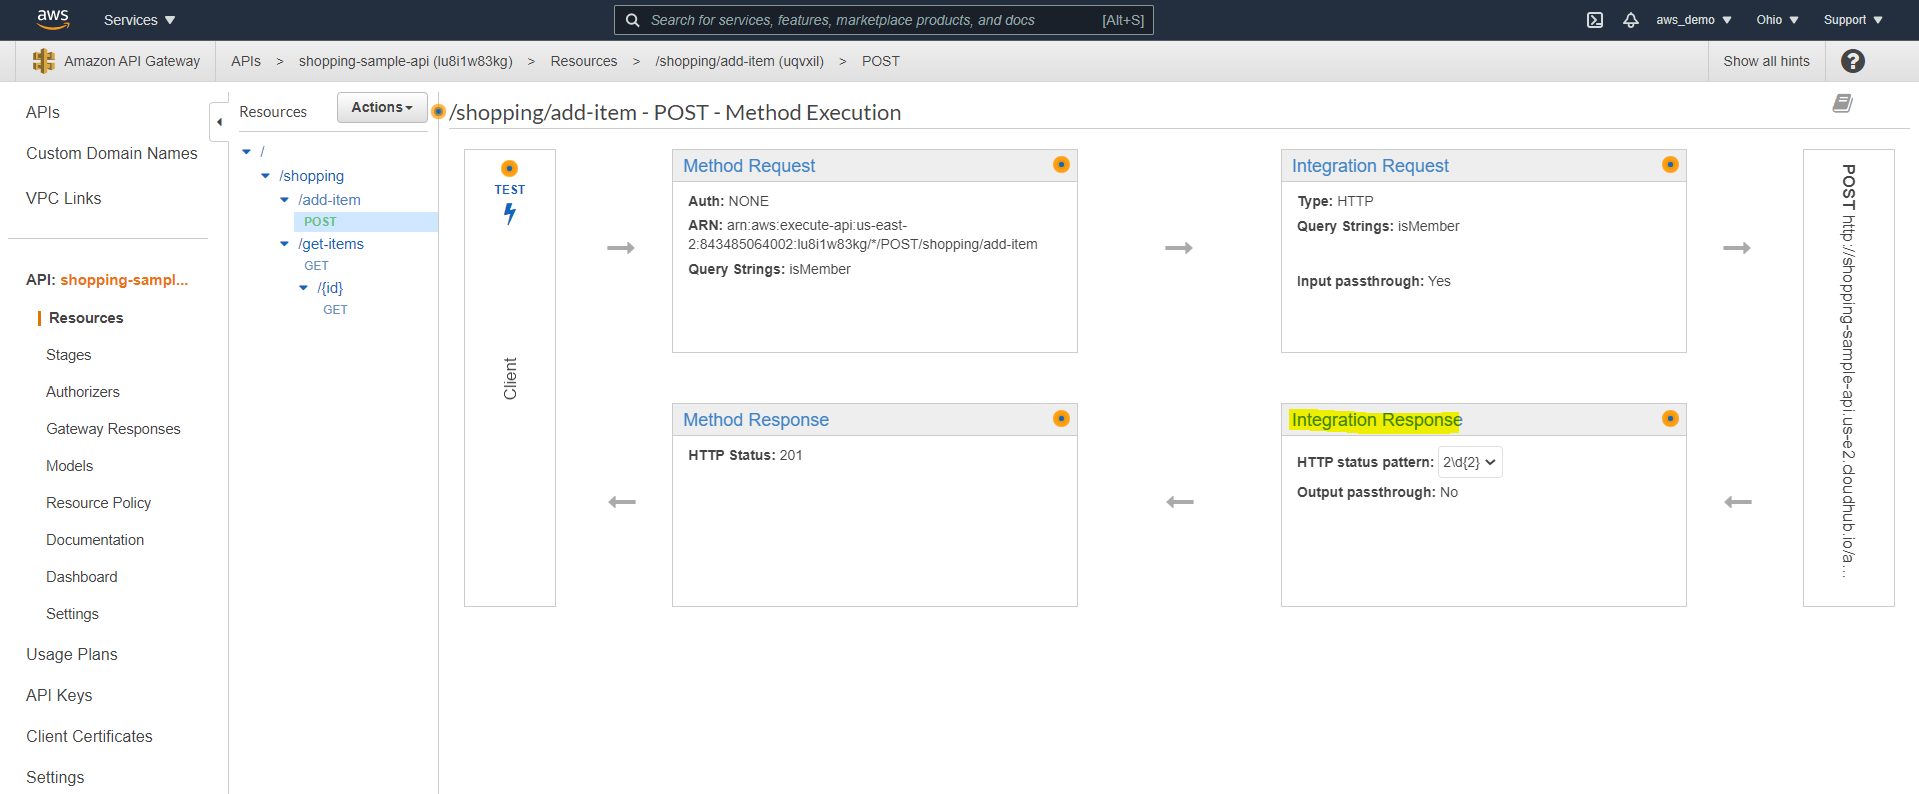This screenshot has width=1919, height=794.
Task: Go to APIs breadcrumb
Action: click(245, 61)
